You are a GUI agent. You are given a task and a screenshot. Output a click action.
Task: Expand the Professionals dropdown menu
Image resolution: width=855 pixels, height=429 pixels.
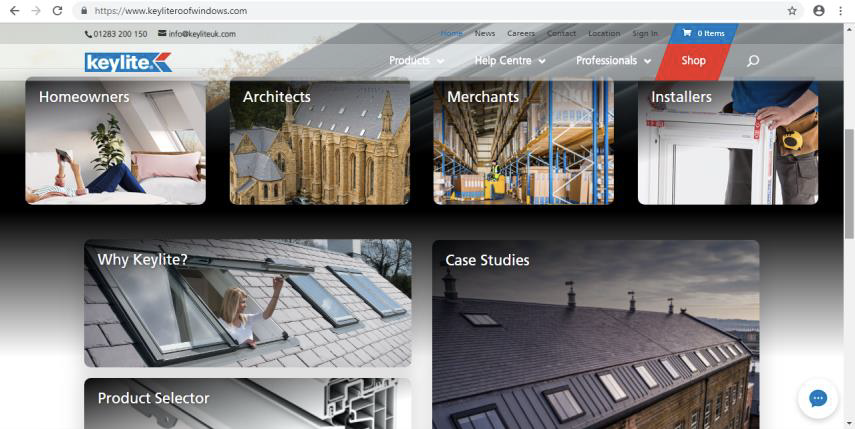(613, 61)
